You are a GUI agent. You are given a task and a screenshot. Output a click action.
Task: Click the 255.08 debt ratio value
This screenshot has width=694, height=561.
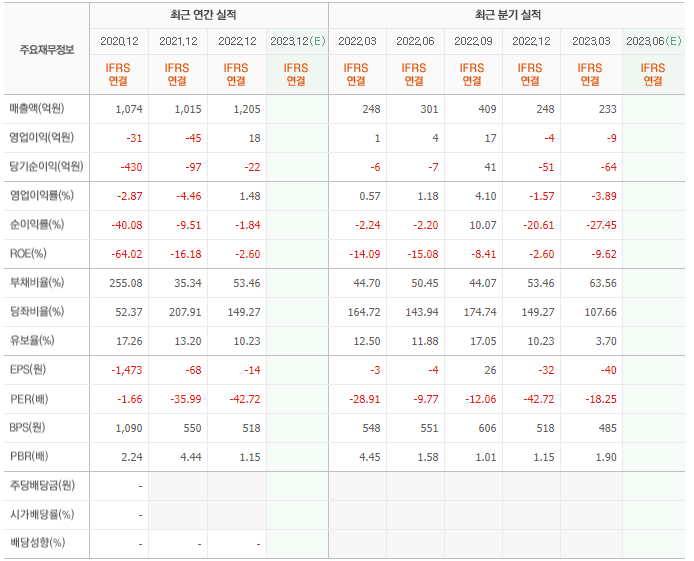(x=126, y=283)
